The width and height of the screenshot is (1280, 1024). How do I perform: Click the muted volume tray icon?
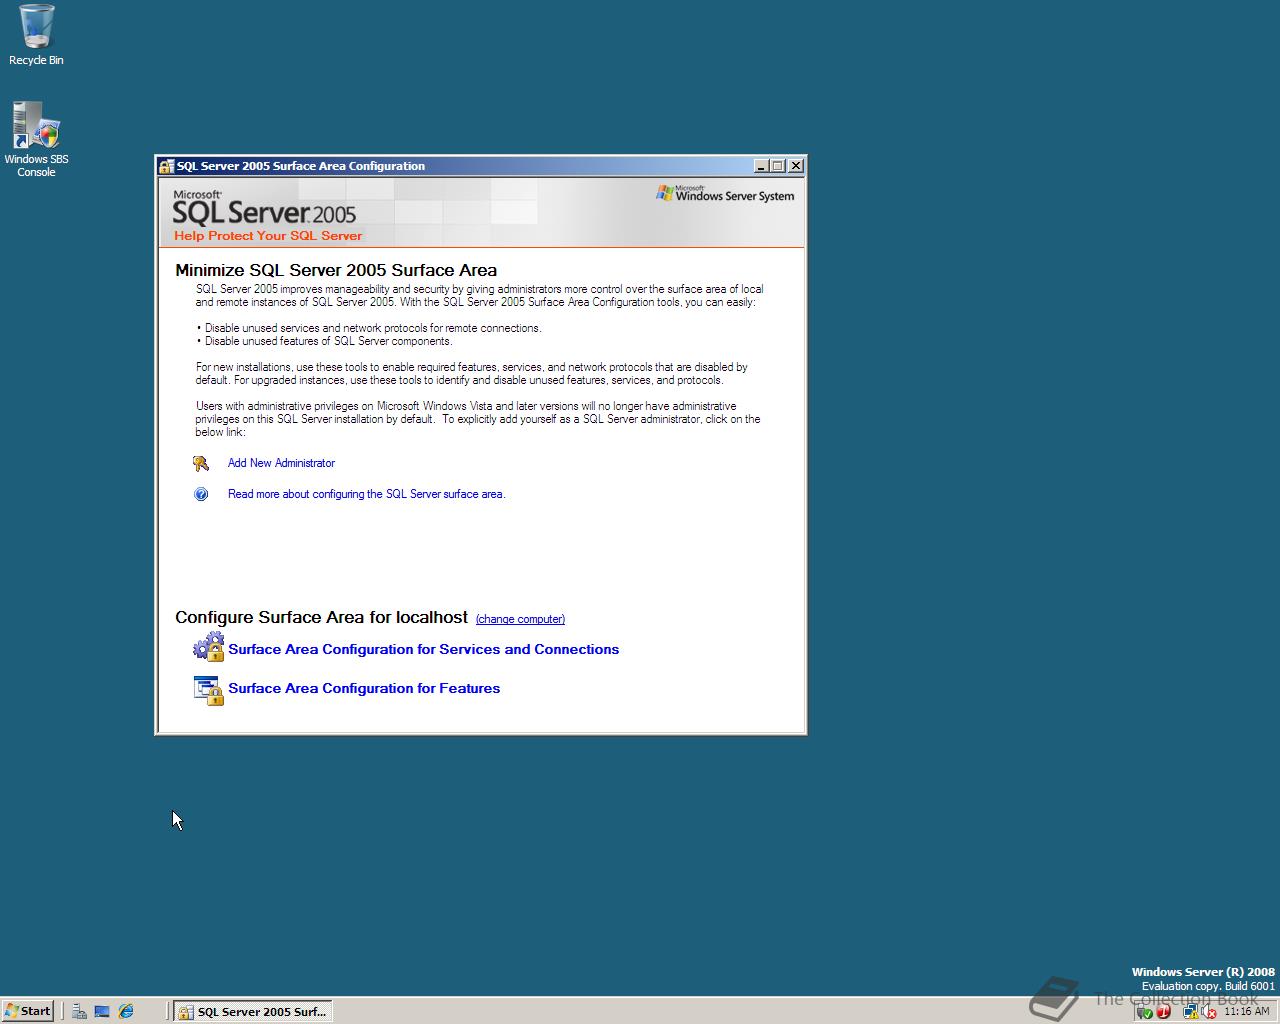[x=1209, y=1012]
